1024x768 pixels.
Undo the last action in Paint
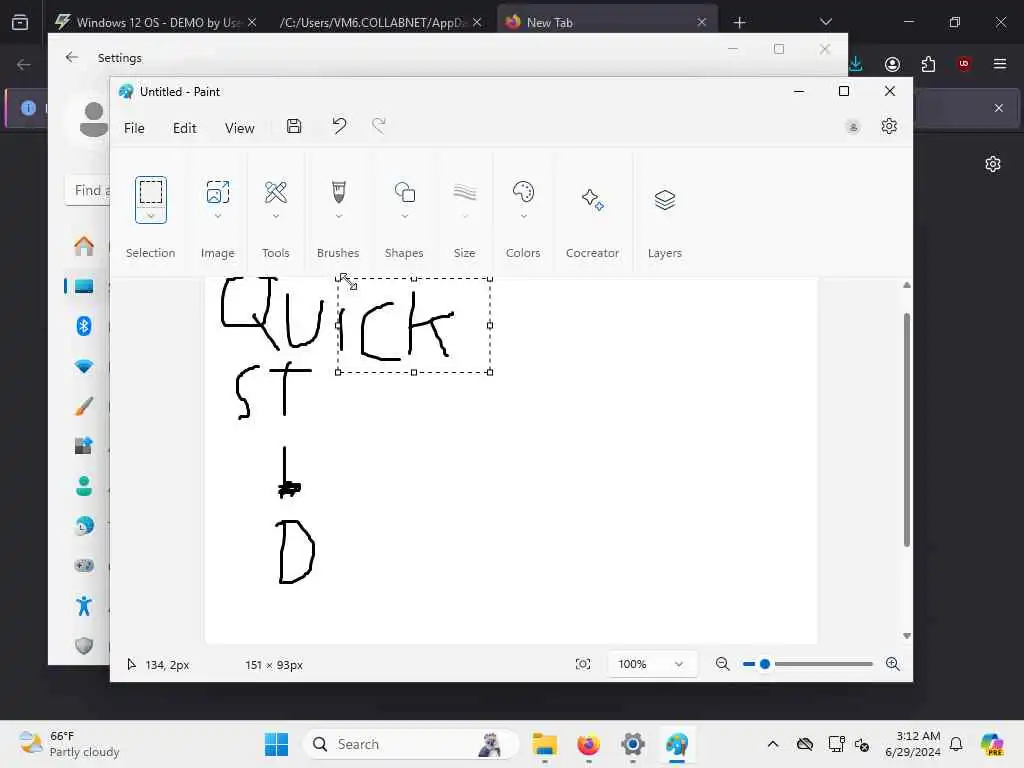pyautogui.click(x=339, y=125)
